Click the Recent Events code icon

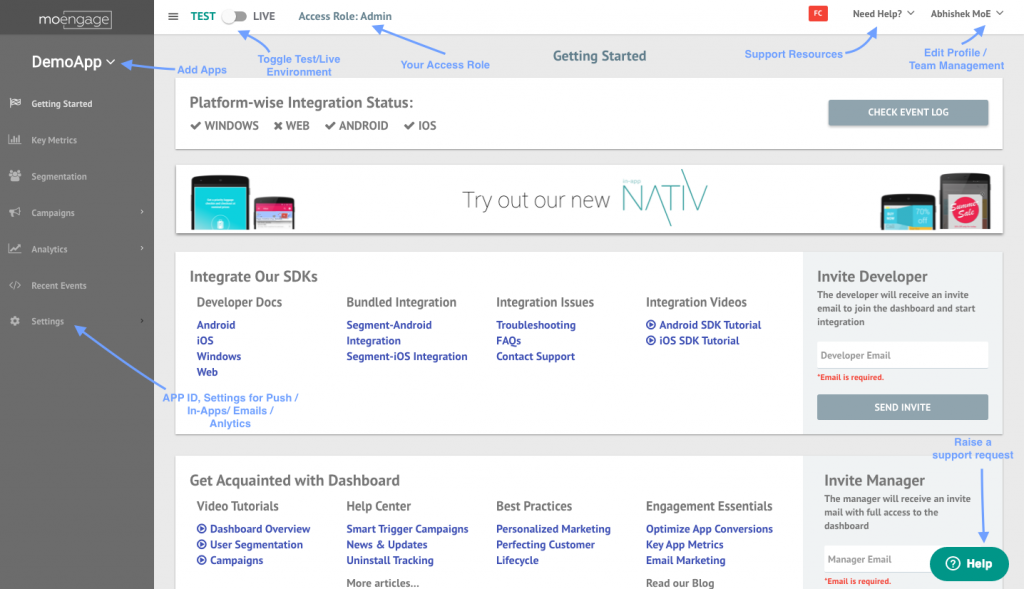pyautogui.click(x=15, y=285)
